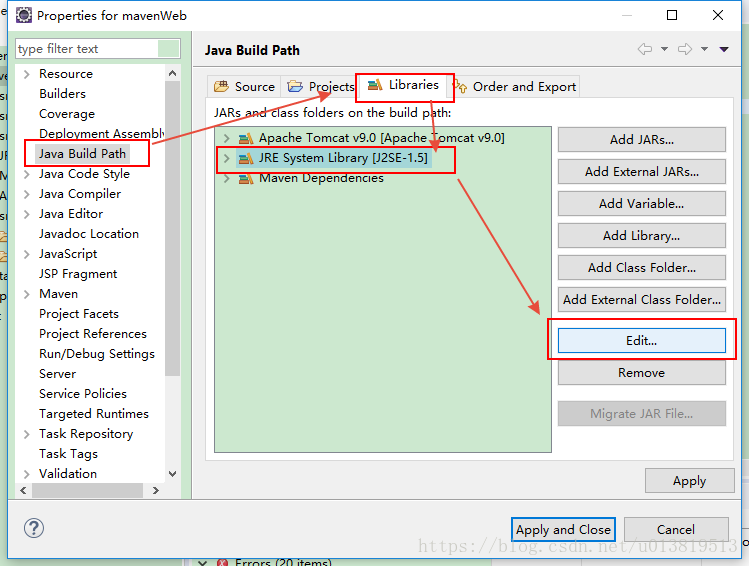Expand the Validation tree item
Screen dimensions: 749x566
27,474
